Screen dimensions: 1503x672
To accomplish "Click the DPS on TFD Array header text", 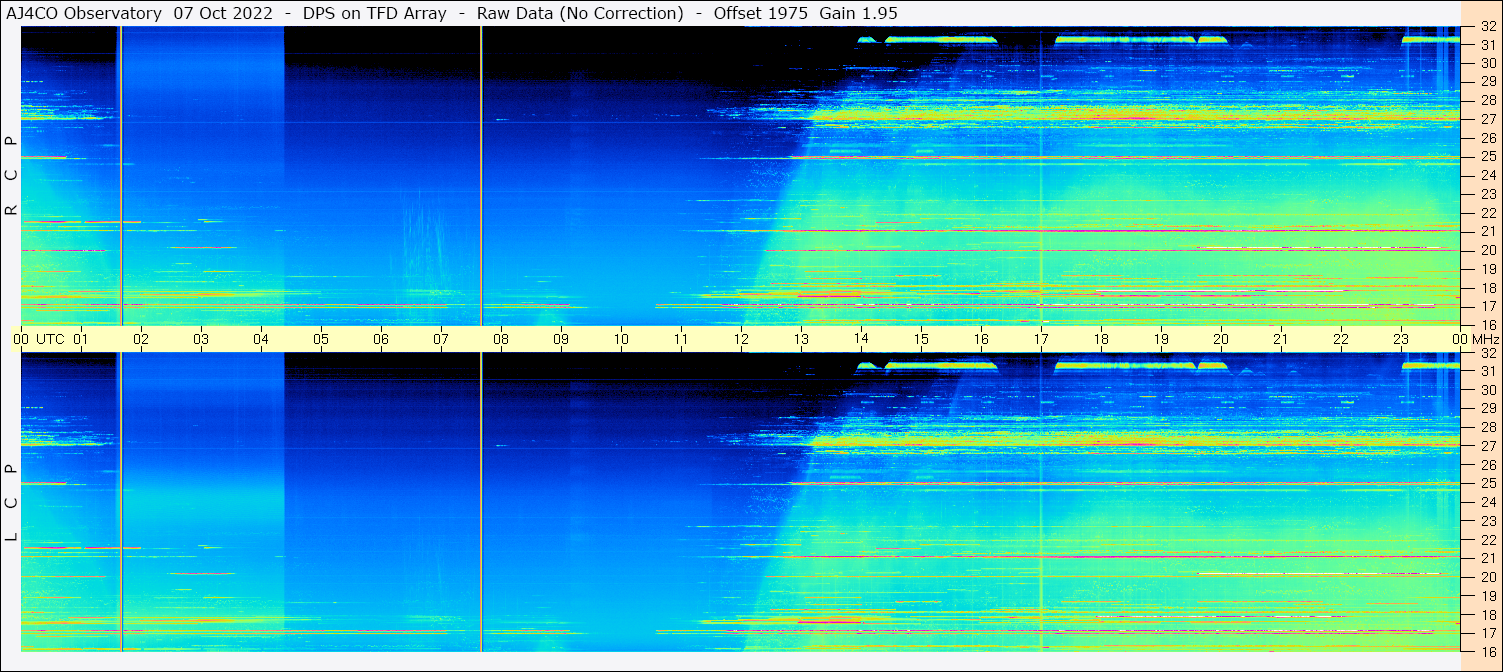I will tap(374, 13).
